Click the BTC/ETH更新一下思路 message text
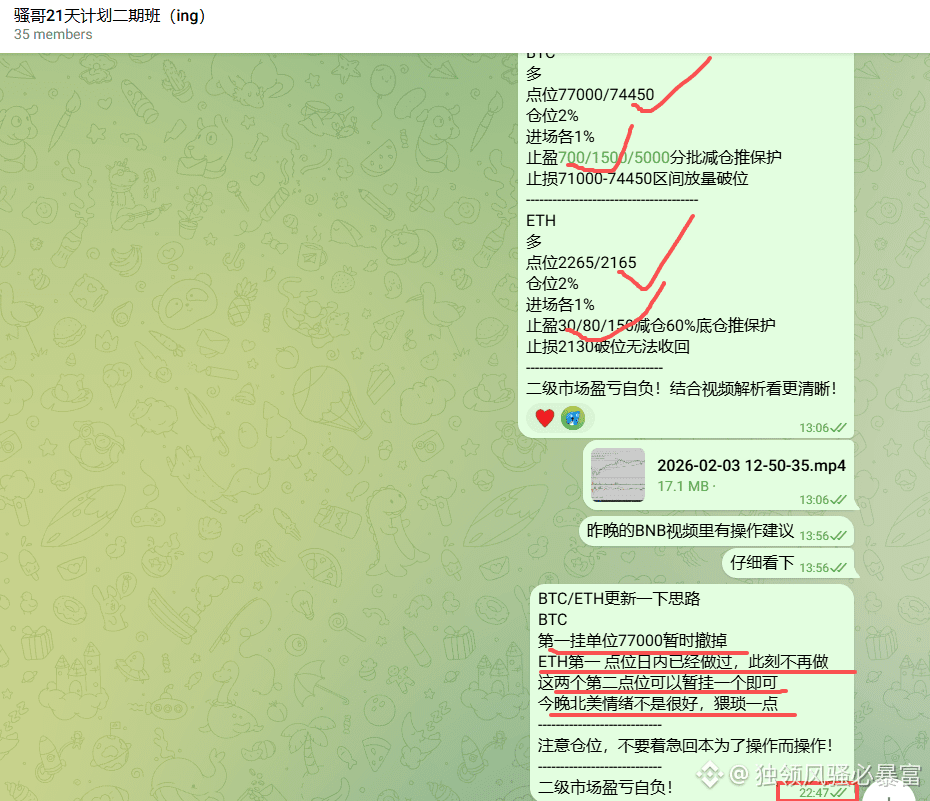 [619, 598]
